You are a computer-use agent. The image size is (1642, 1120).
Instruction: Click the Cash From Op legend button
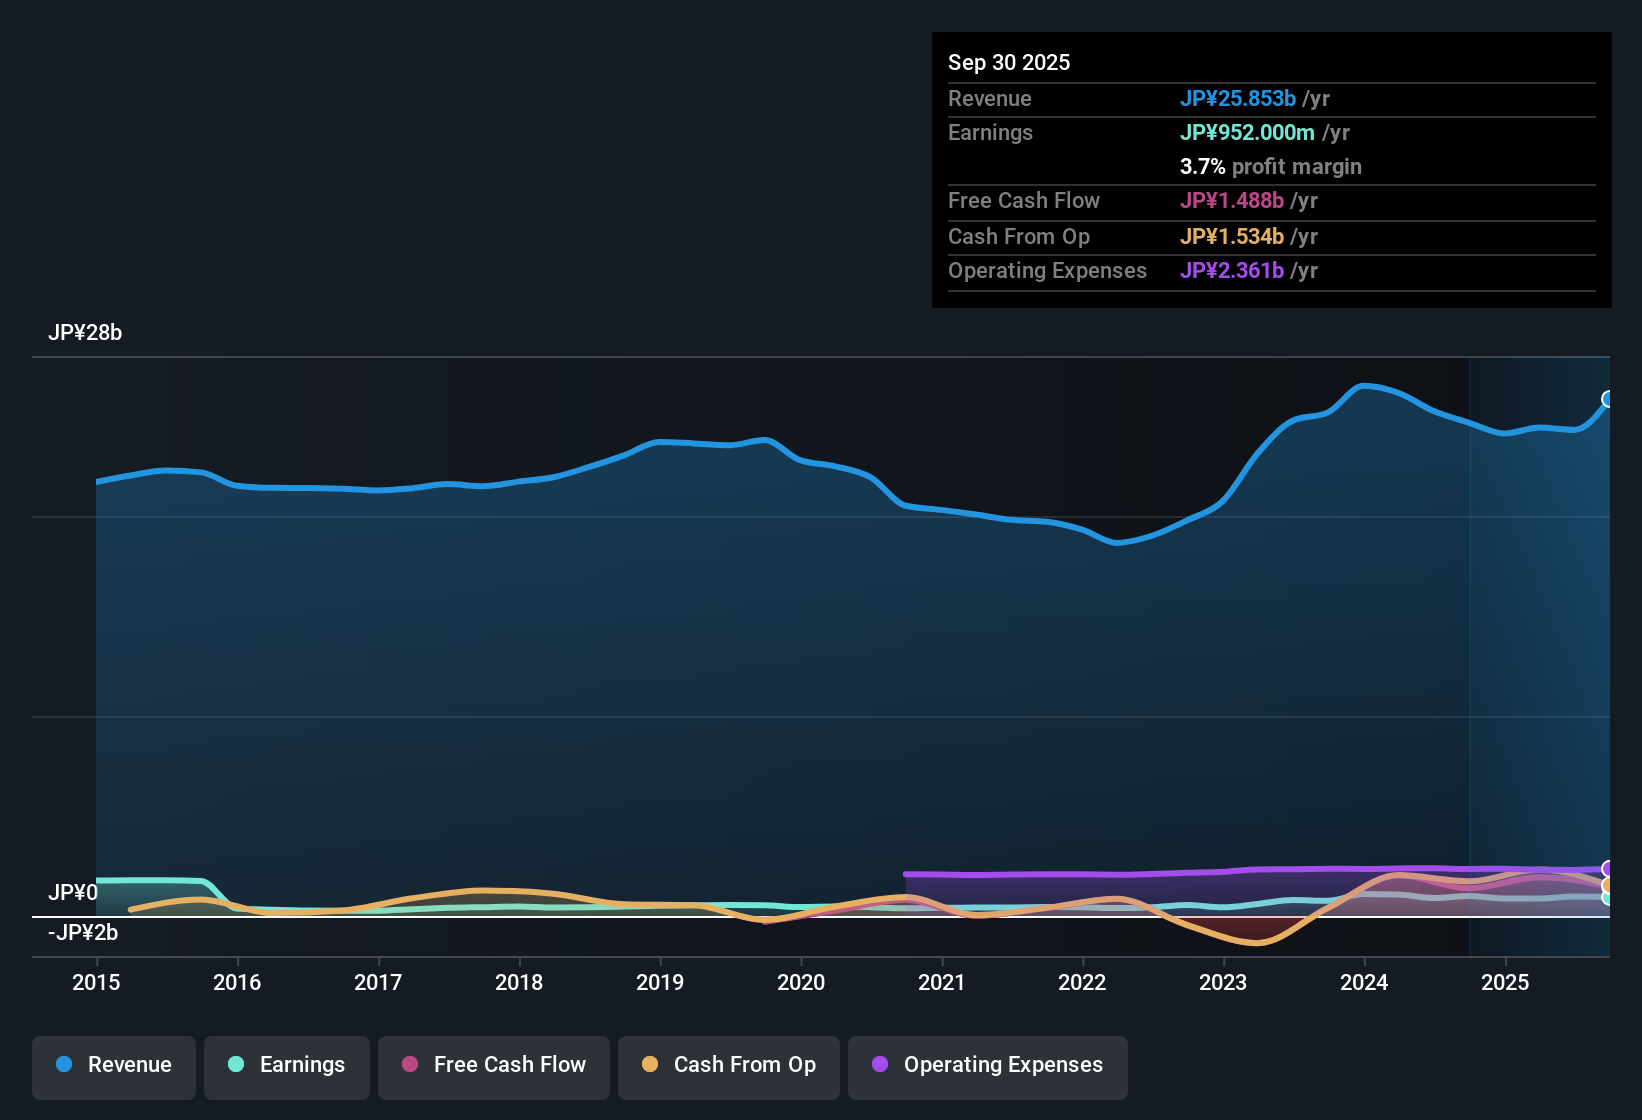pyautogui.click(x=728, y=1066)
